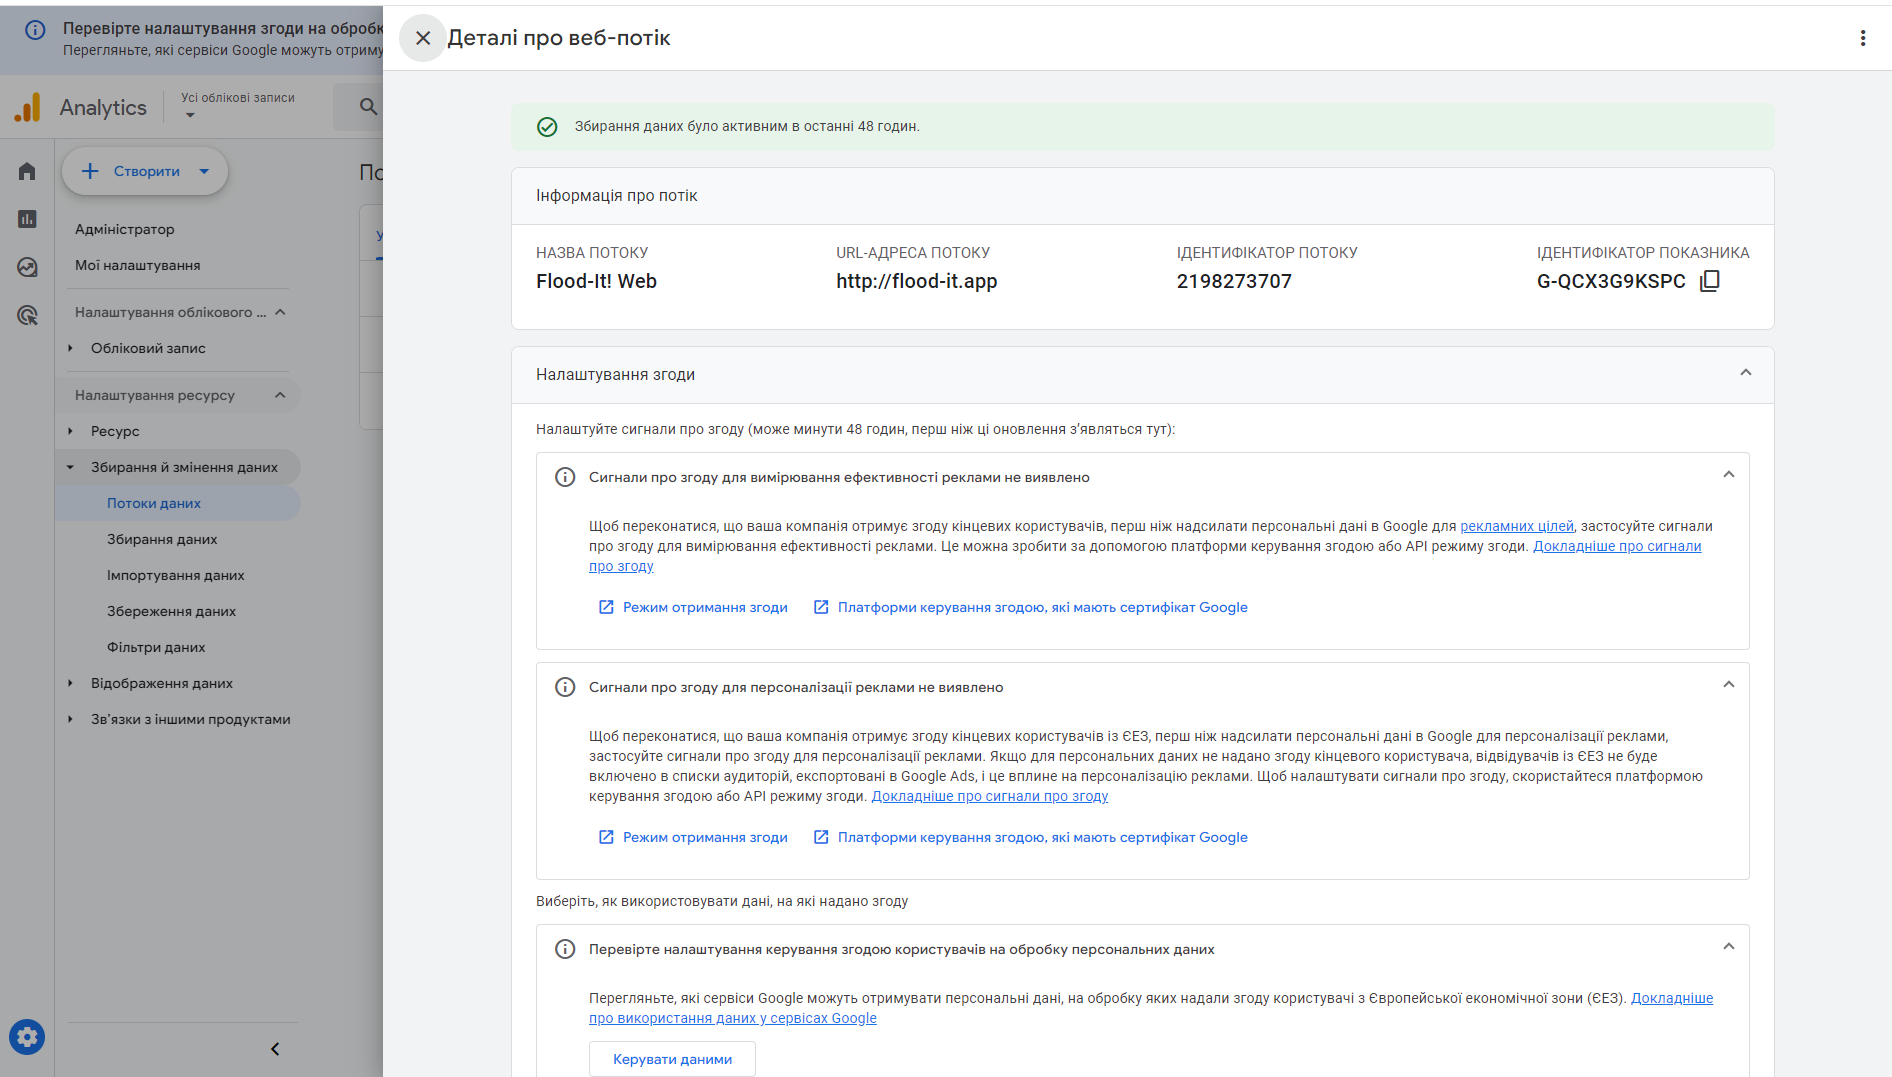Open the all accounts dropdown
Viewport: 1892px width, 1077px height.
[x=237, y=105]
